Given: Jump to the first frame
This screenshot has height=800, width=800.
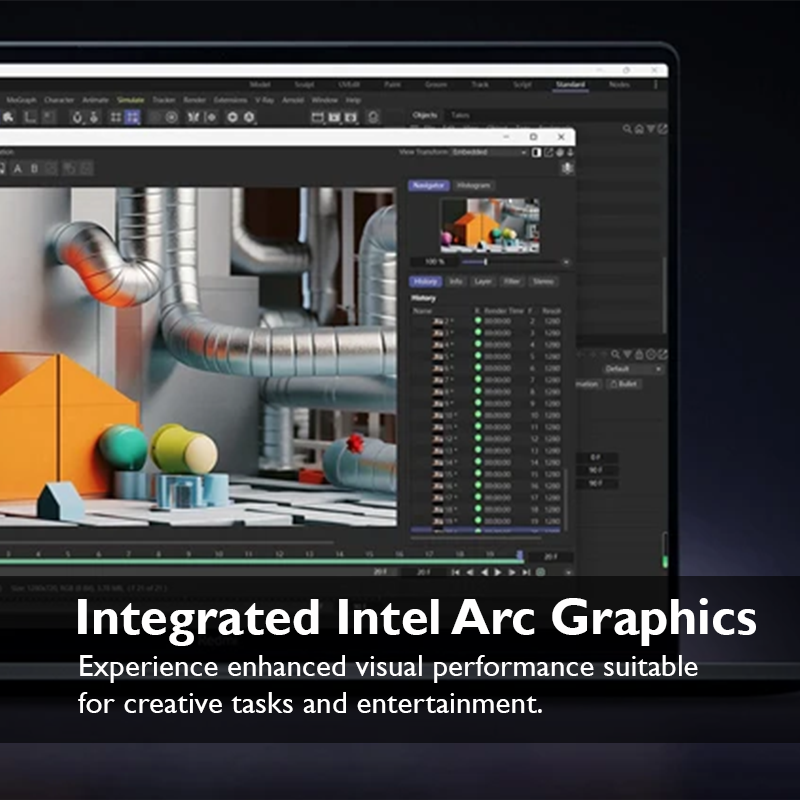Looking at the screenshot, I should coord(456,572).
